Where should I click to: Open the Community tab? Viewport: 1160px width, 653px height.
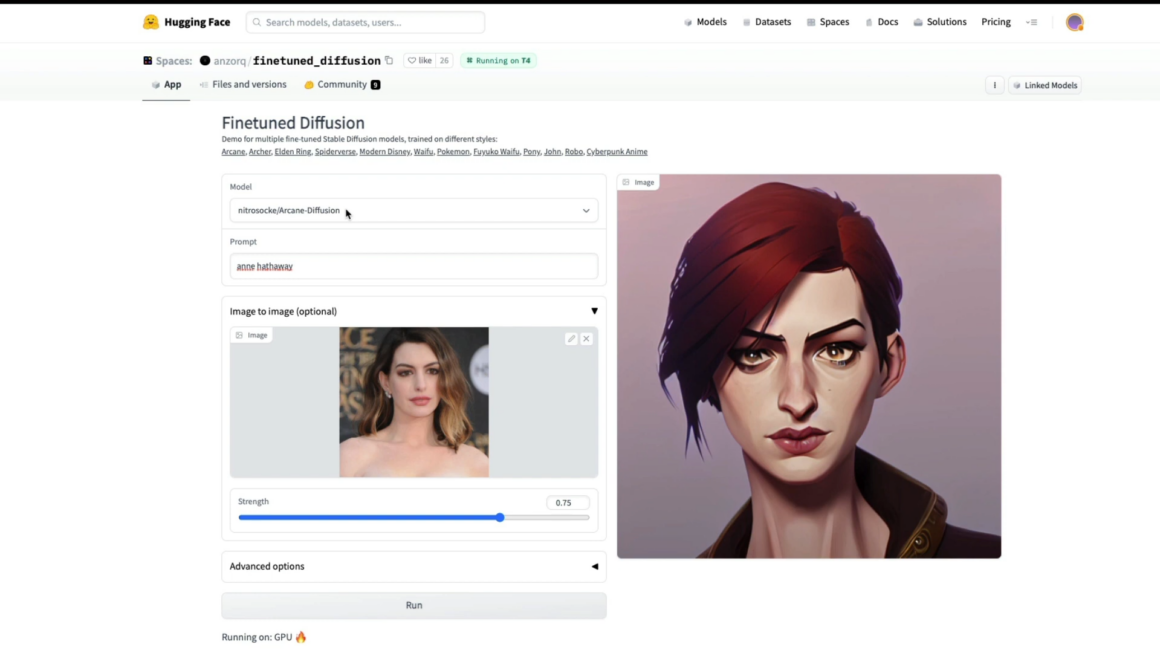click(340, 84)
